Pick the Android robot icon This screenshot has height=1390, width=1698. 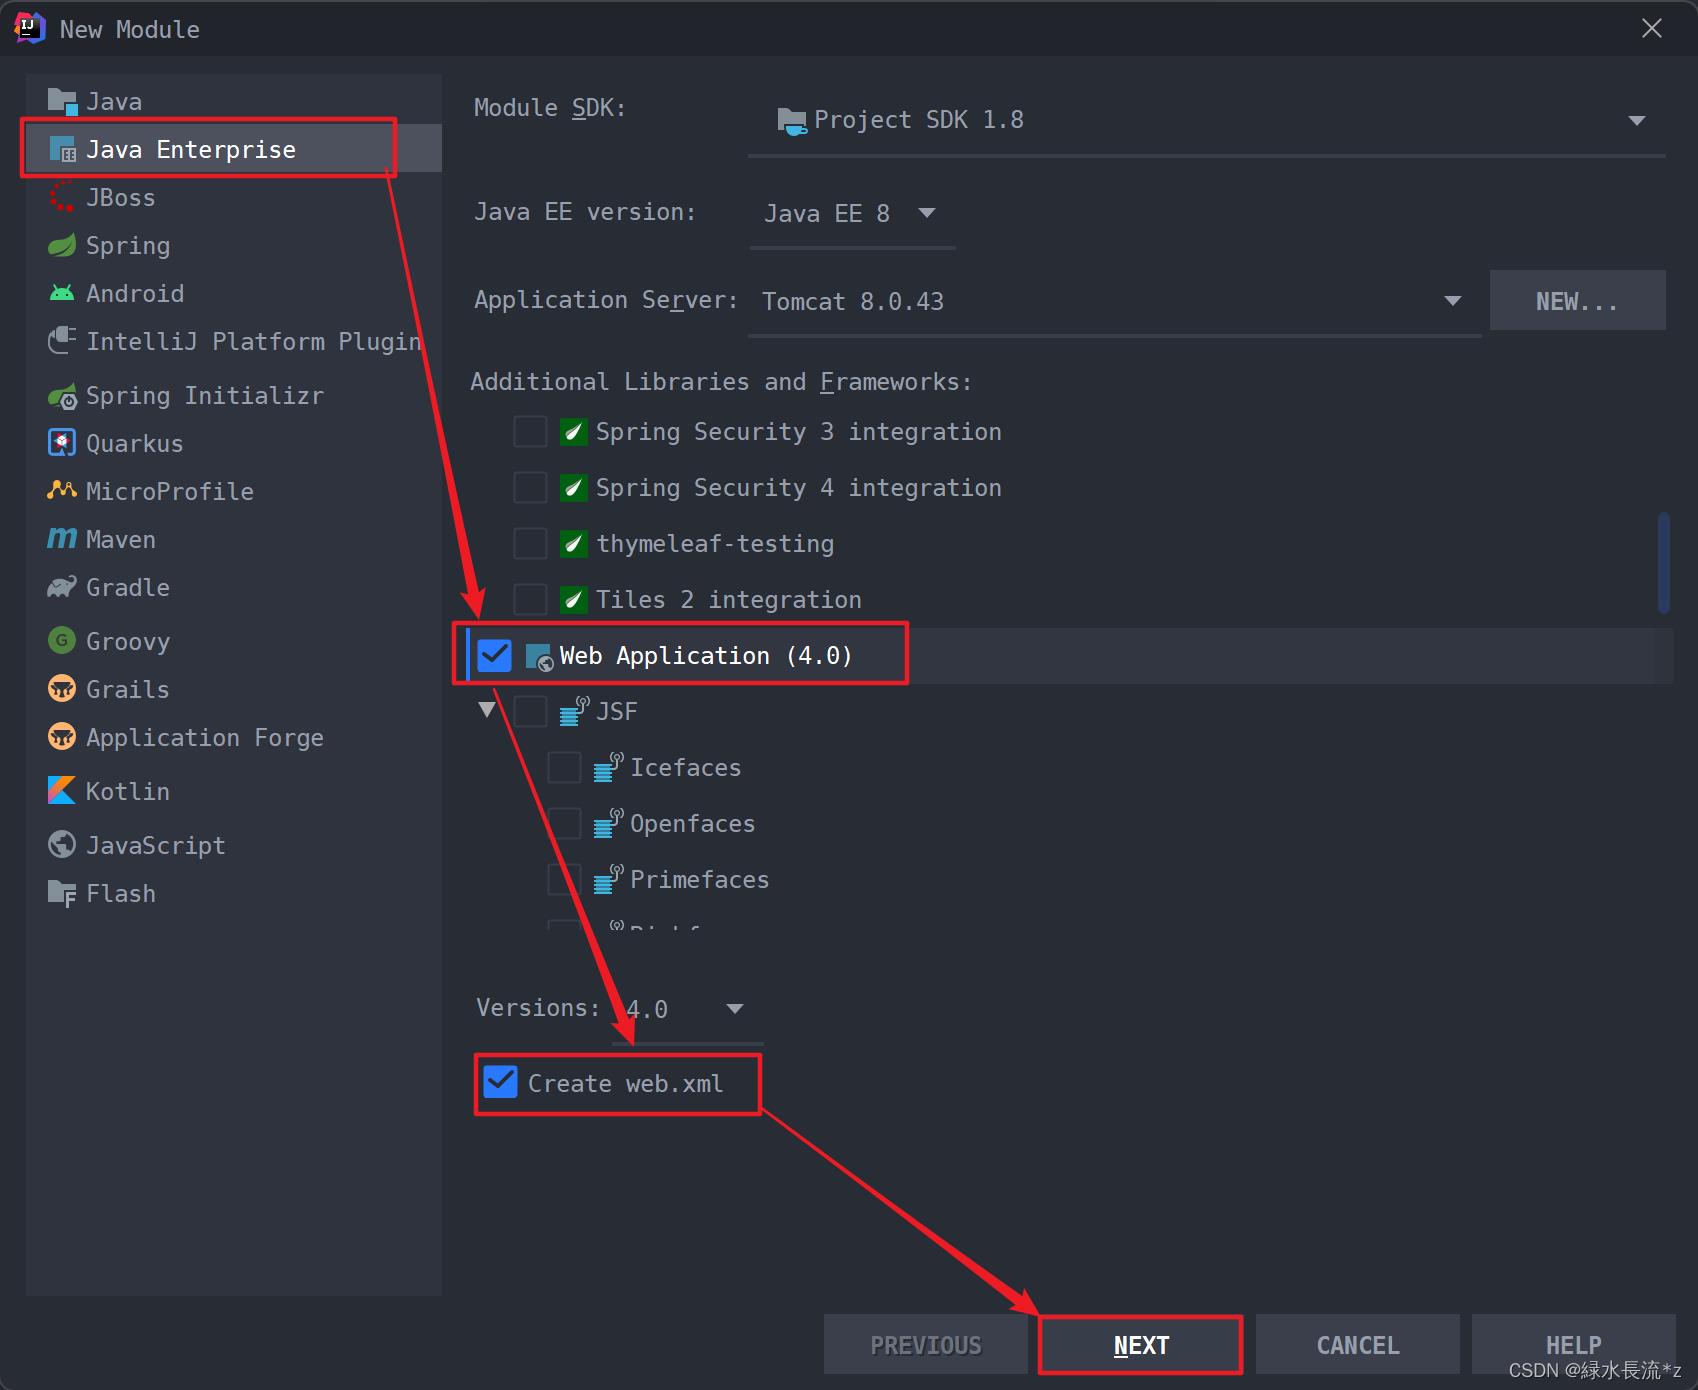62,293
